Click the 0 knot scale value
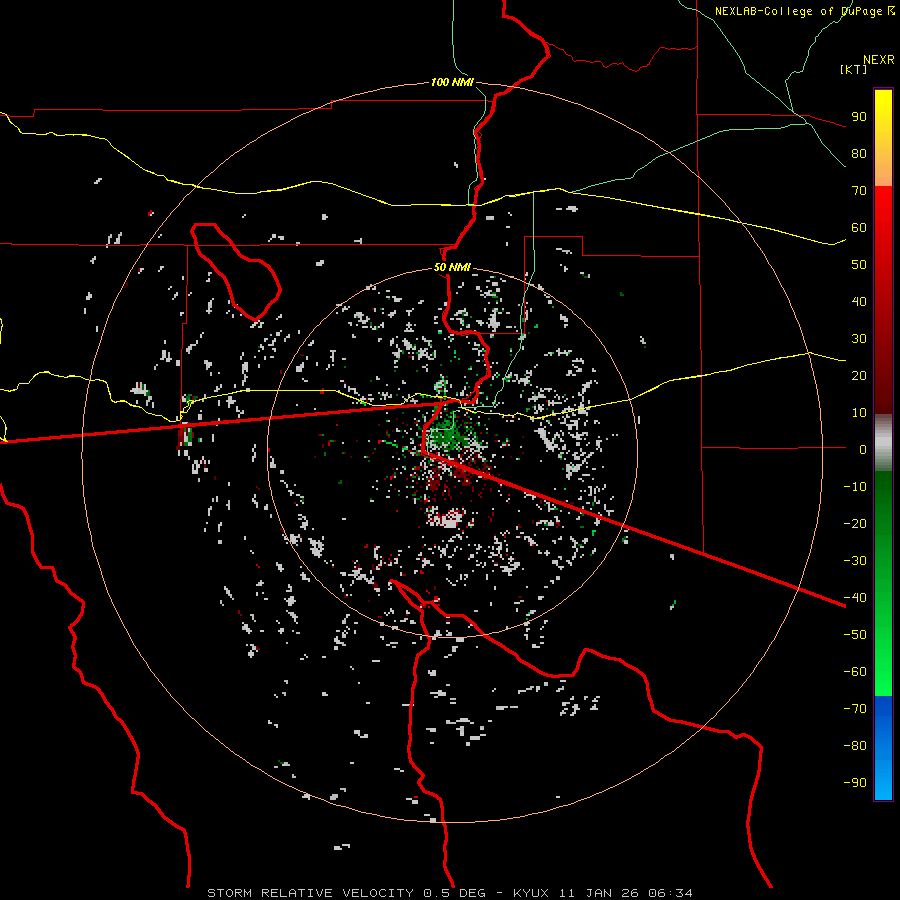900x900 pixels. point(863,450)
